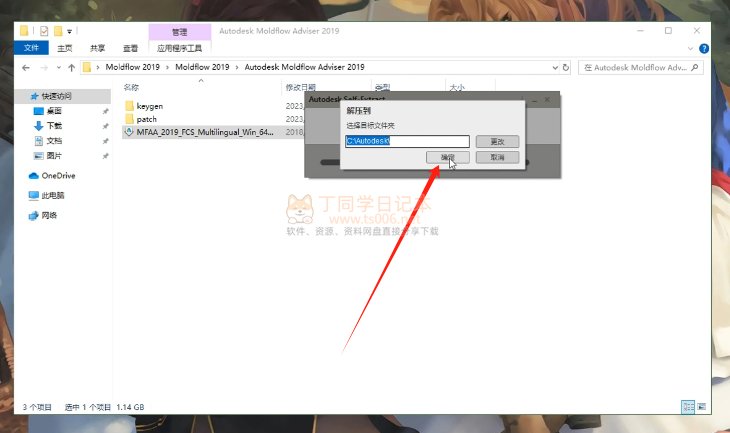Viewport: 730px width, 433px height.
Task: Click the 取消 button in extract dialog
Action: [x=497, y=157]
